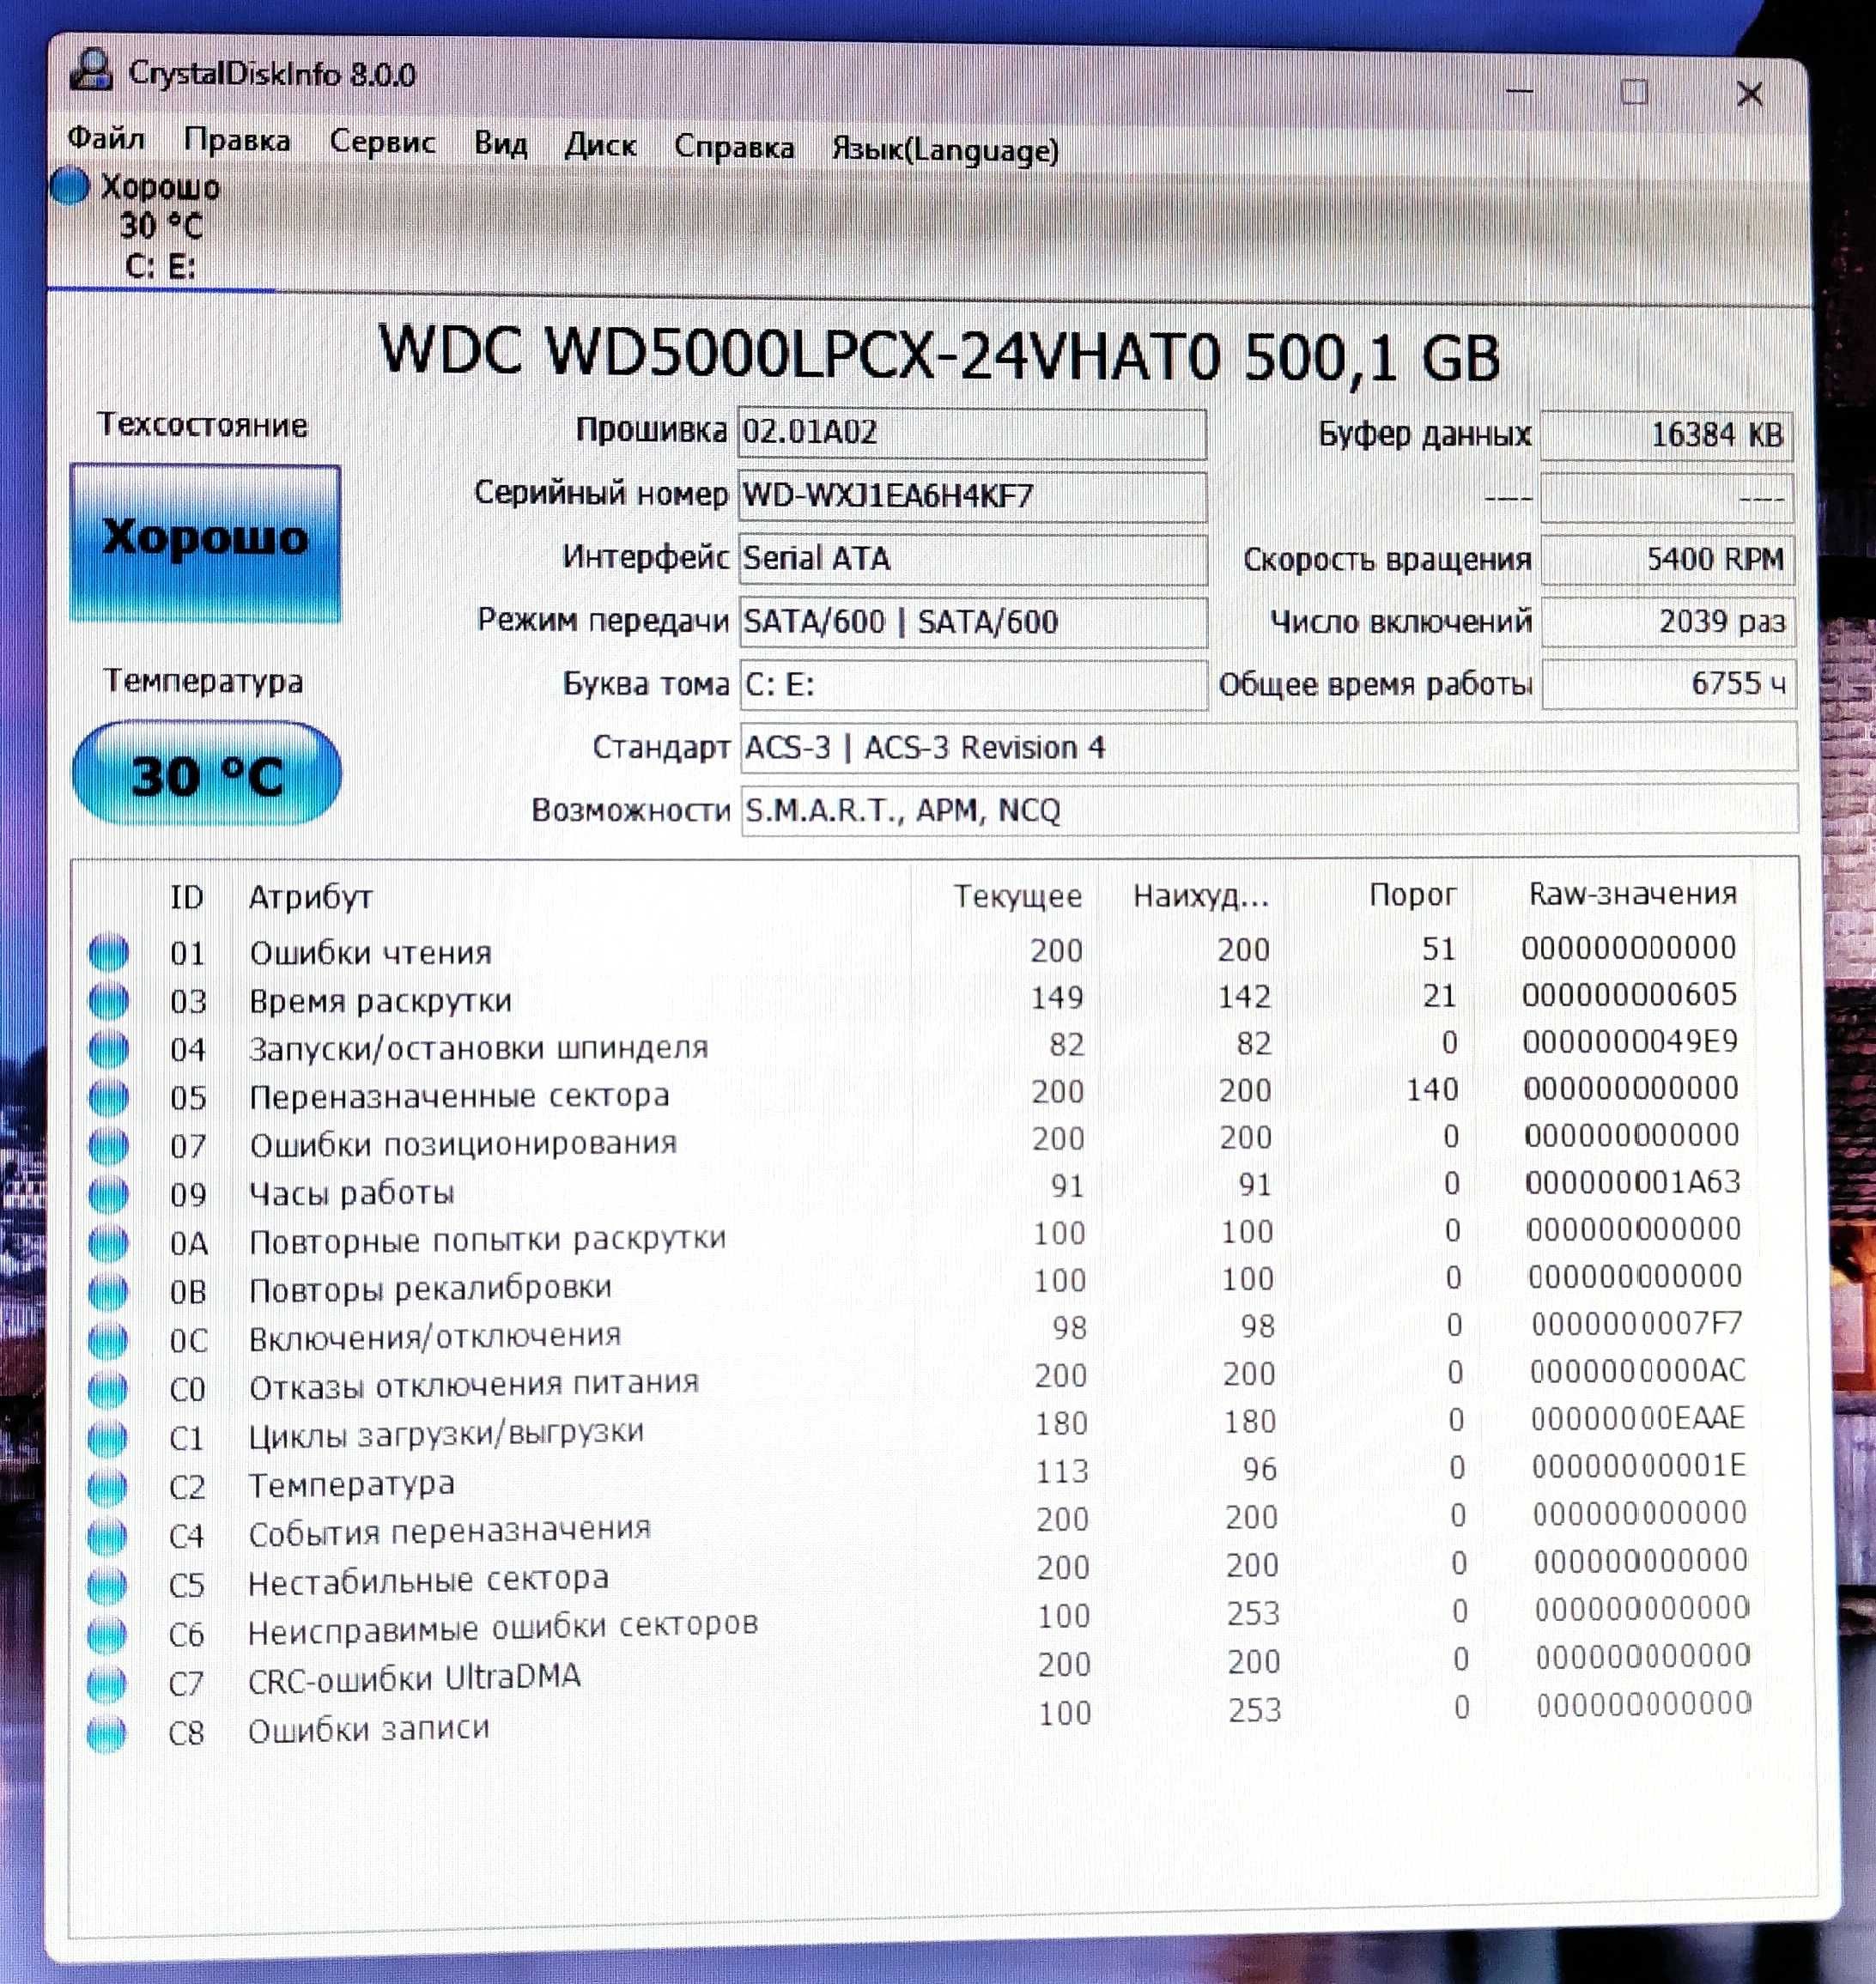Click the status icon of row 03 Время раскрутки
The image size is (1876, 1984).
(109, 1000)
